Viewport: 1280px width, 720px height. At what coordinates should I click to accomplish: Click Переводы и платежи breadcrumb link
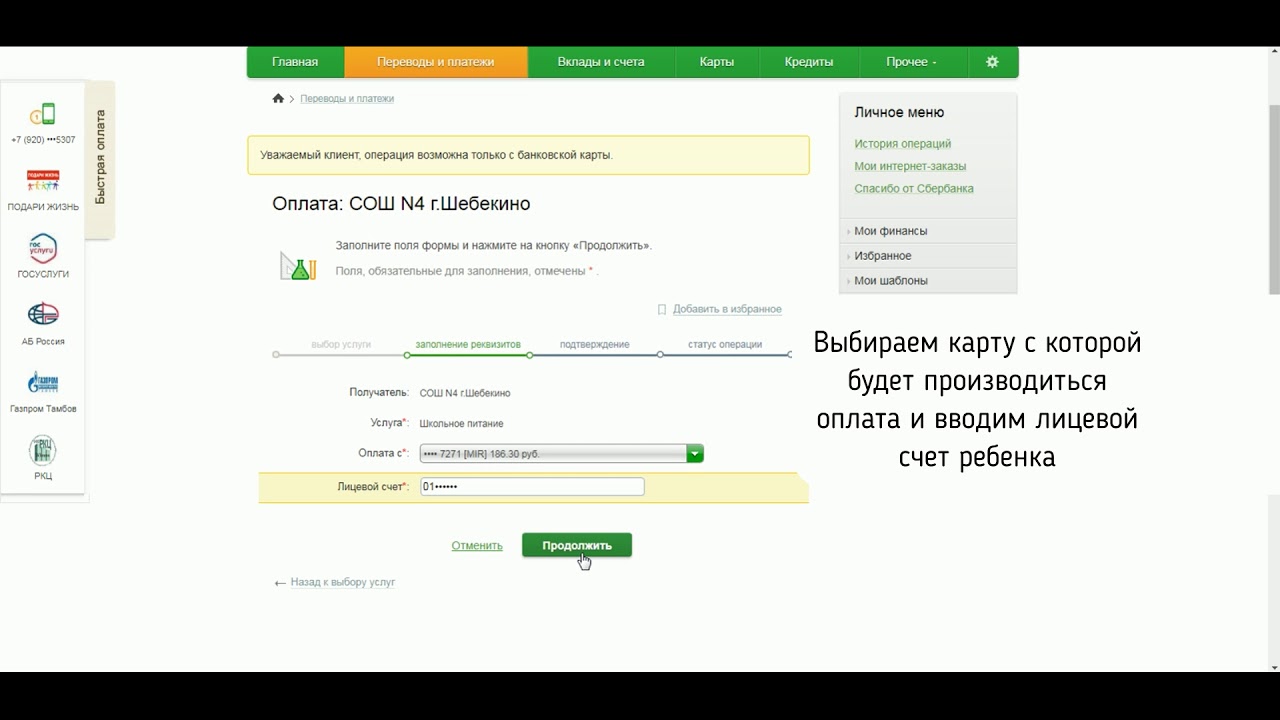347,99
